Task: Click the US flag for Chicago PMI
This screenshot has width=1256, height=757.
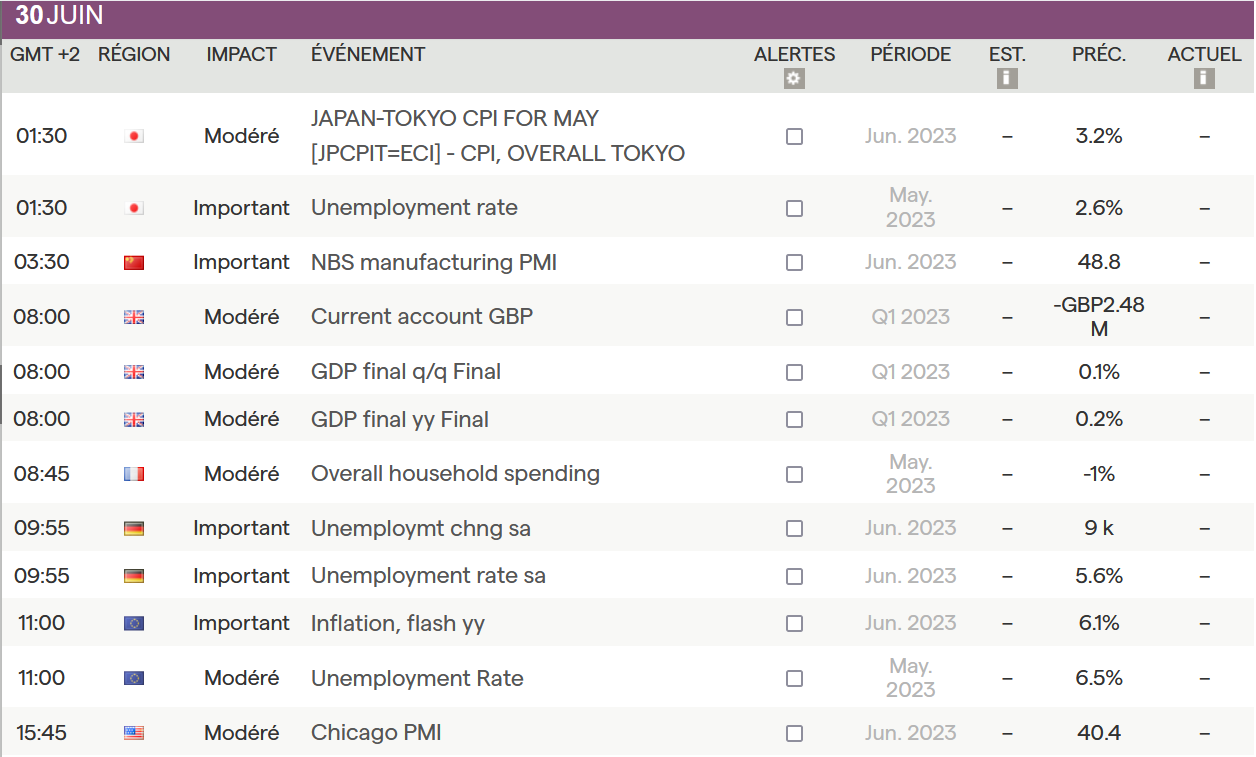Action: pos(134,733)
